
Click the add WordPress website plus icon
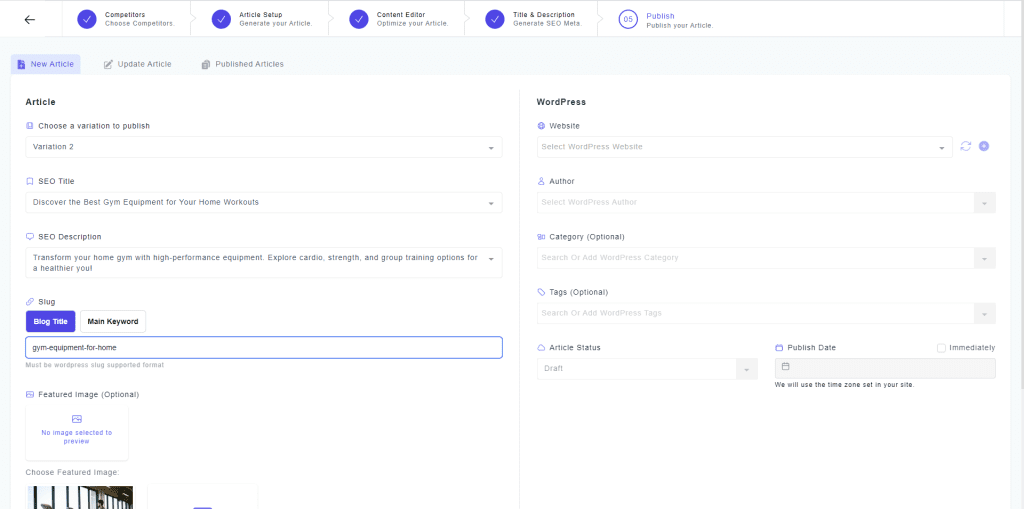[x=984, y=146]
